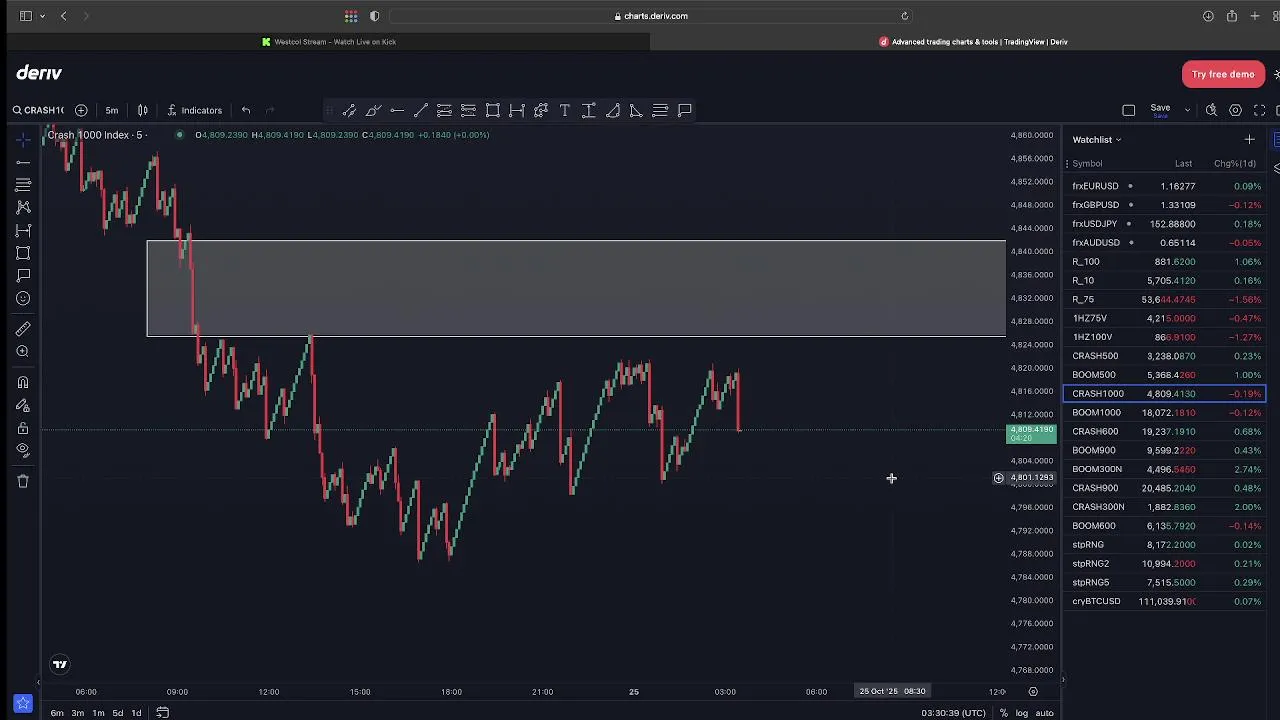Select the ruler measure tool
Image resolution: width=1280 pixels, height=720 pixels.
point(23,329)
